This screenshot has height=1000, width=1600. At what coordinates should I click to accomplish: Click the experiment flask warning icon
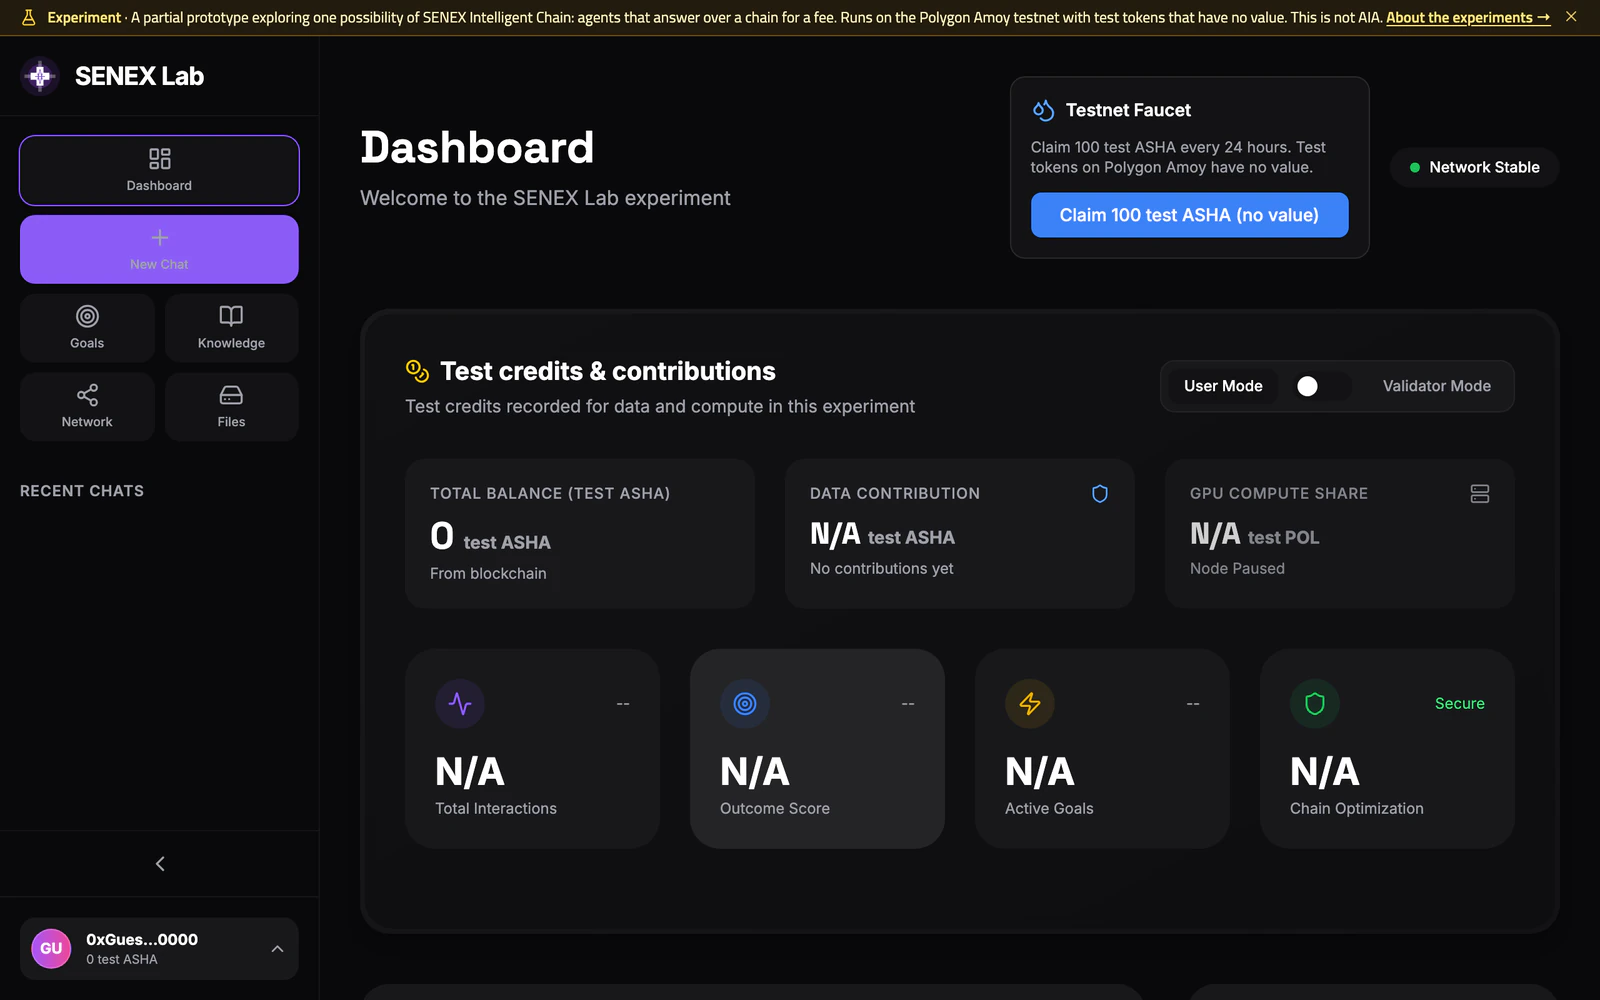click(28, 18)
